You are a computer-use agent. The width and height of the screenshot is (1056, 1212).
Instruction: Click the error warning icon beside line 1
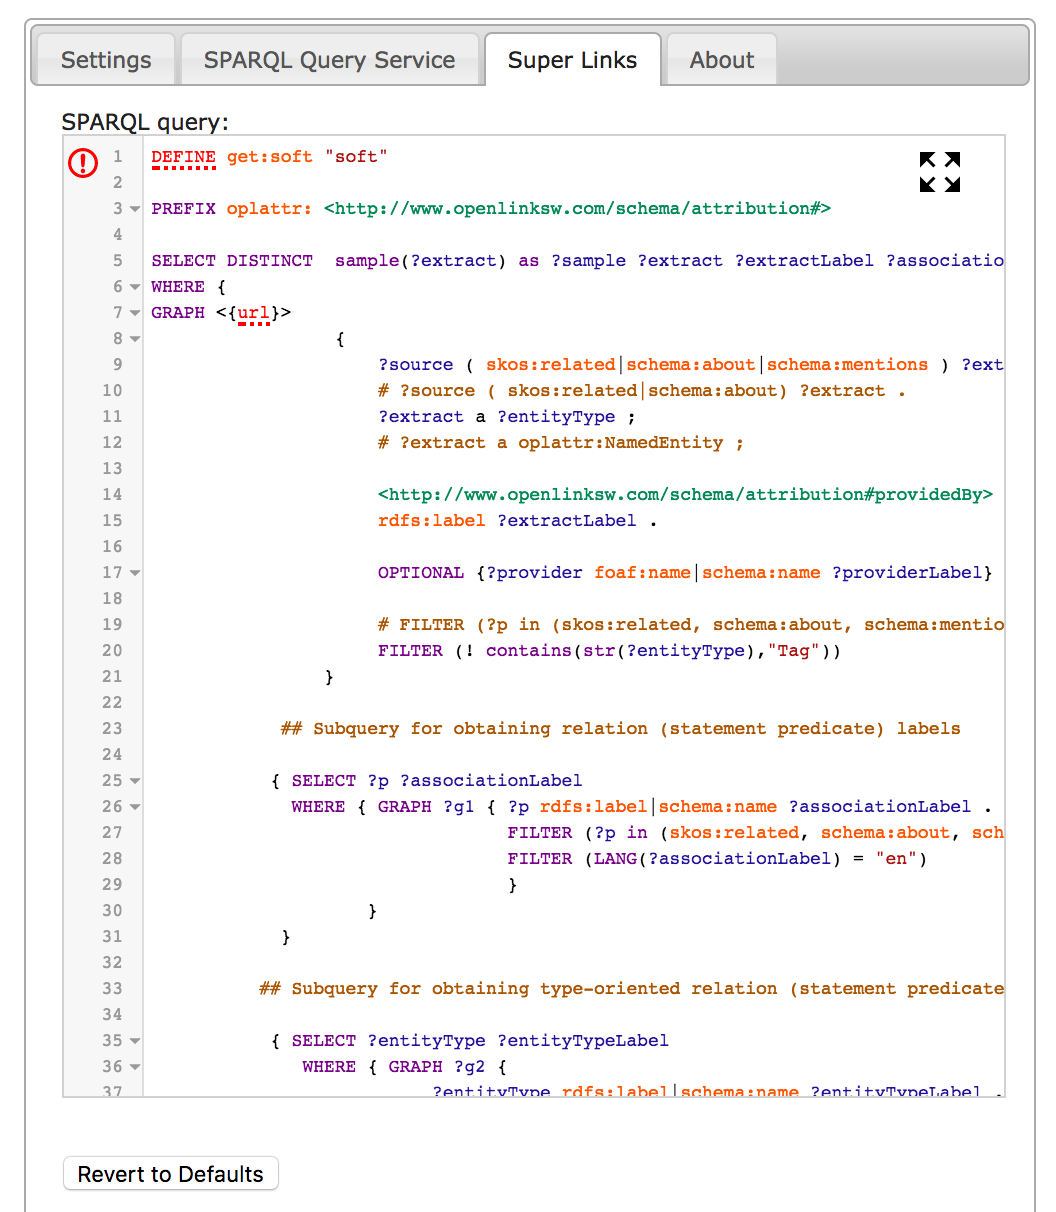pyautogui.click(x=82, y=163)
